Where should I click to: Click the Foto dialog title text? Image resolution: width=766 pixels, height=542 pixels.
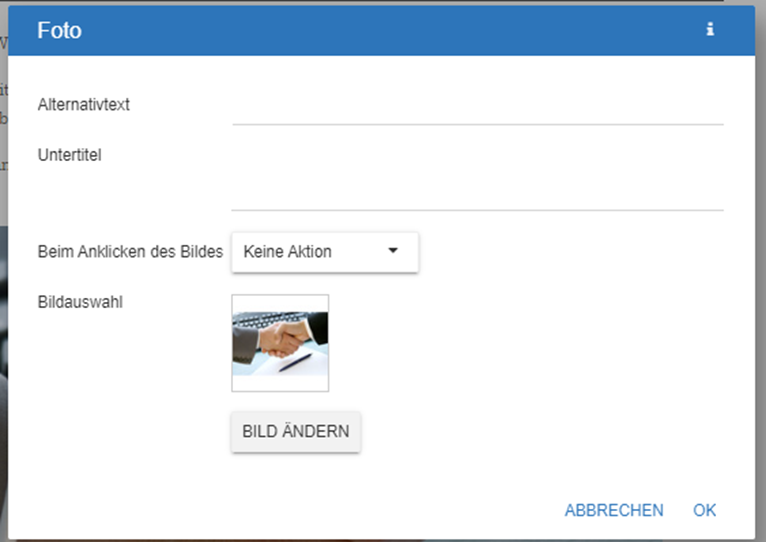point(59,31)
